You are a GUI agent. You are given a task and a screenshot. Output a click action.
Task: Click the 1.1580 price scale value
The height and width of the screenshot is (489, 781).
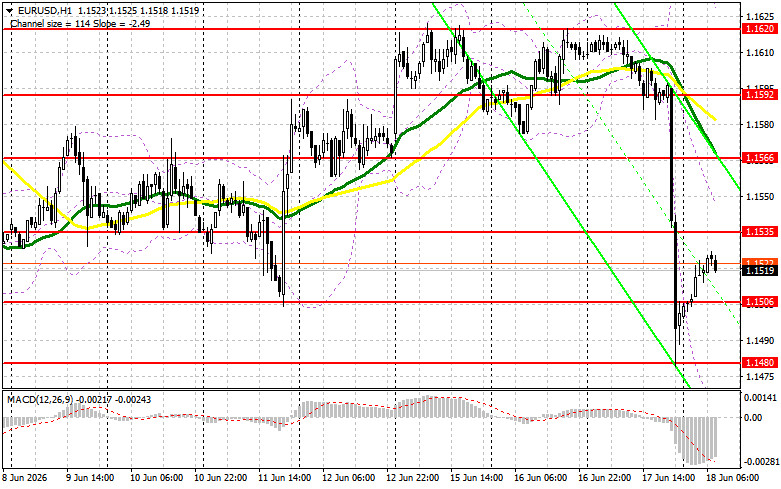[x=760, y=124]
